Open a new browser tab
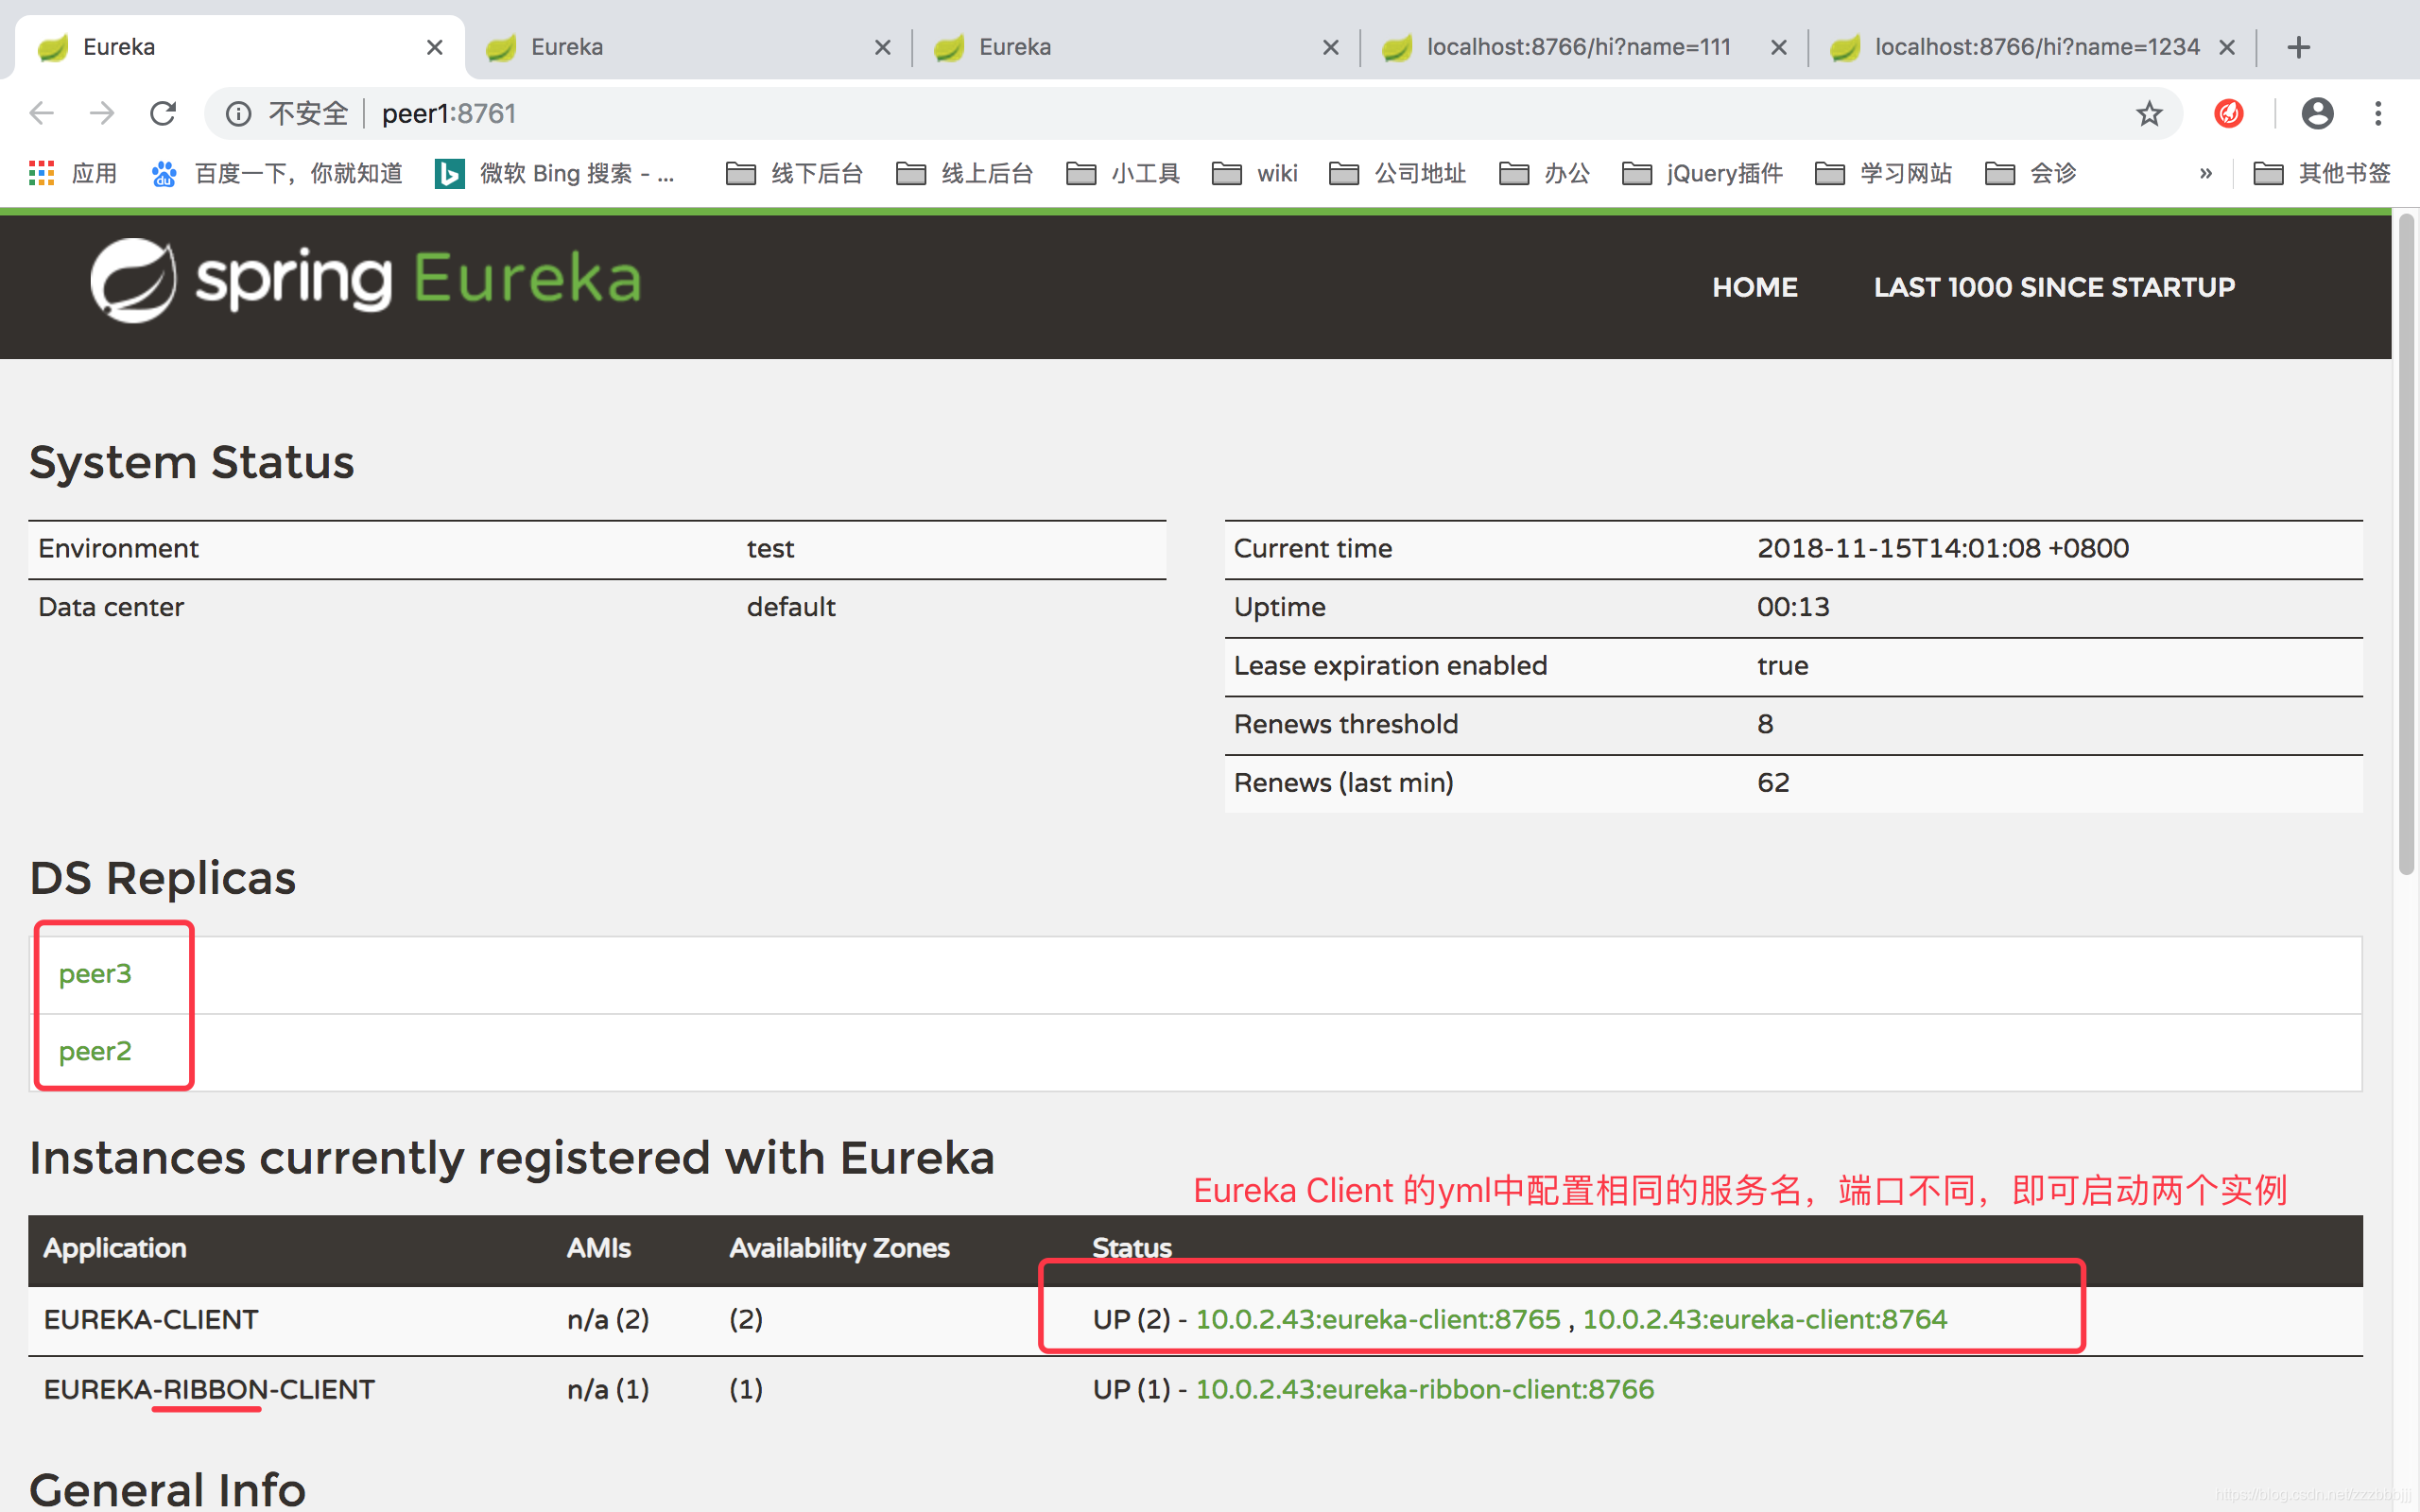 2298,47
